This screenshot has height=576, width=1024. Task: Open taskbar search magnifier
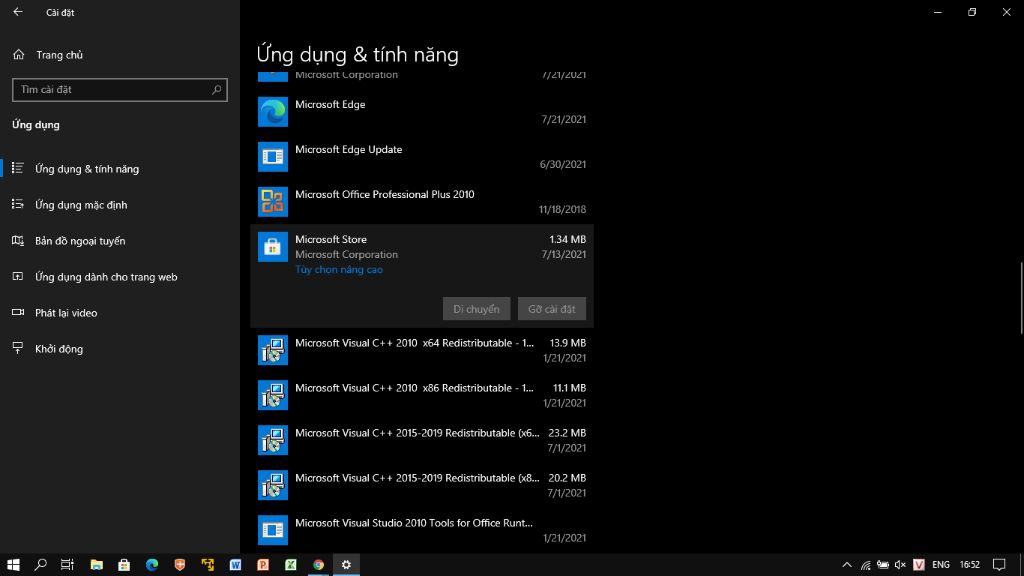point(40,564)
